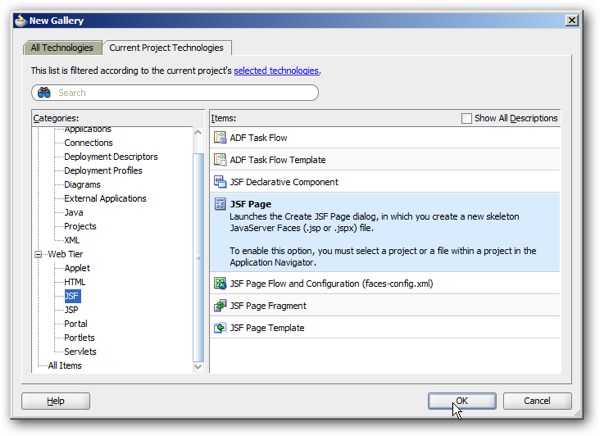600x436 pixels.
Task: Click the OK button
Action: click(462, 401)
